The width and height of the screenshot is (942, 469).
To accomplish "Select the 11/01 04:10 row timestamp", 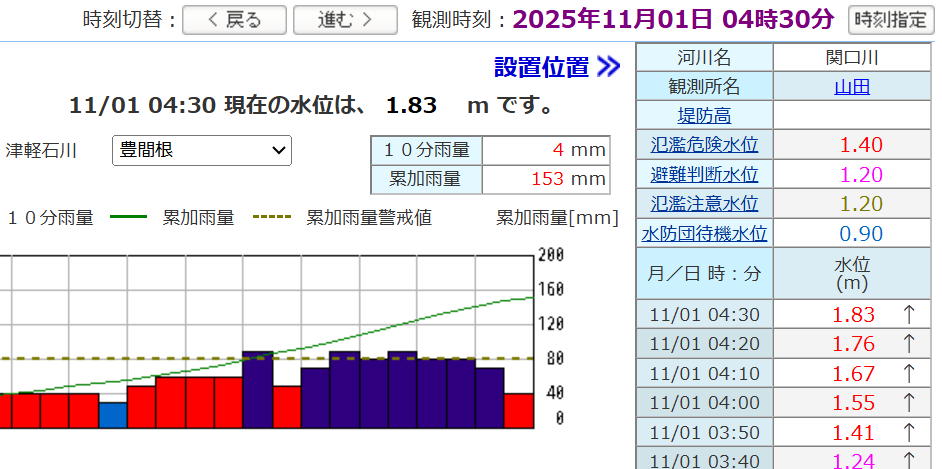I will point(704,374).
